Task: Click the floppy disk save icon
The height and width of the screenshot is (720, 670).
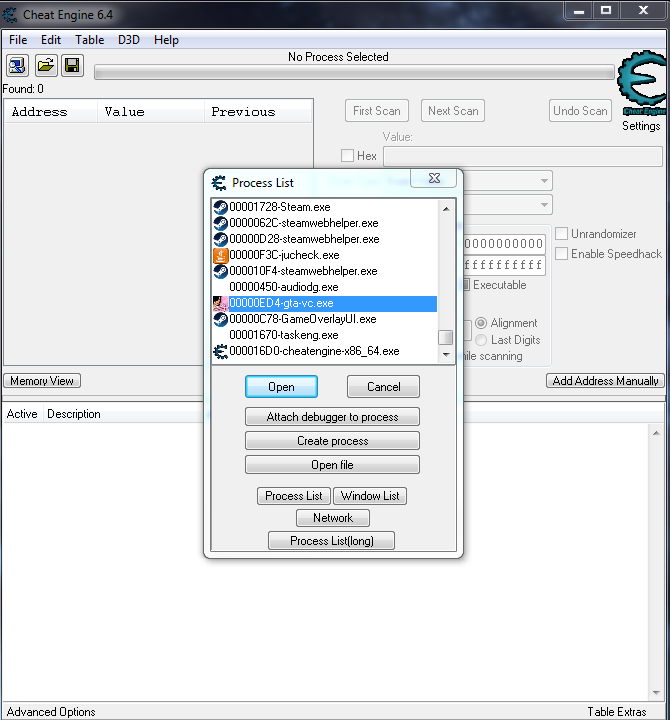Action: 73,66
